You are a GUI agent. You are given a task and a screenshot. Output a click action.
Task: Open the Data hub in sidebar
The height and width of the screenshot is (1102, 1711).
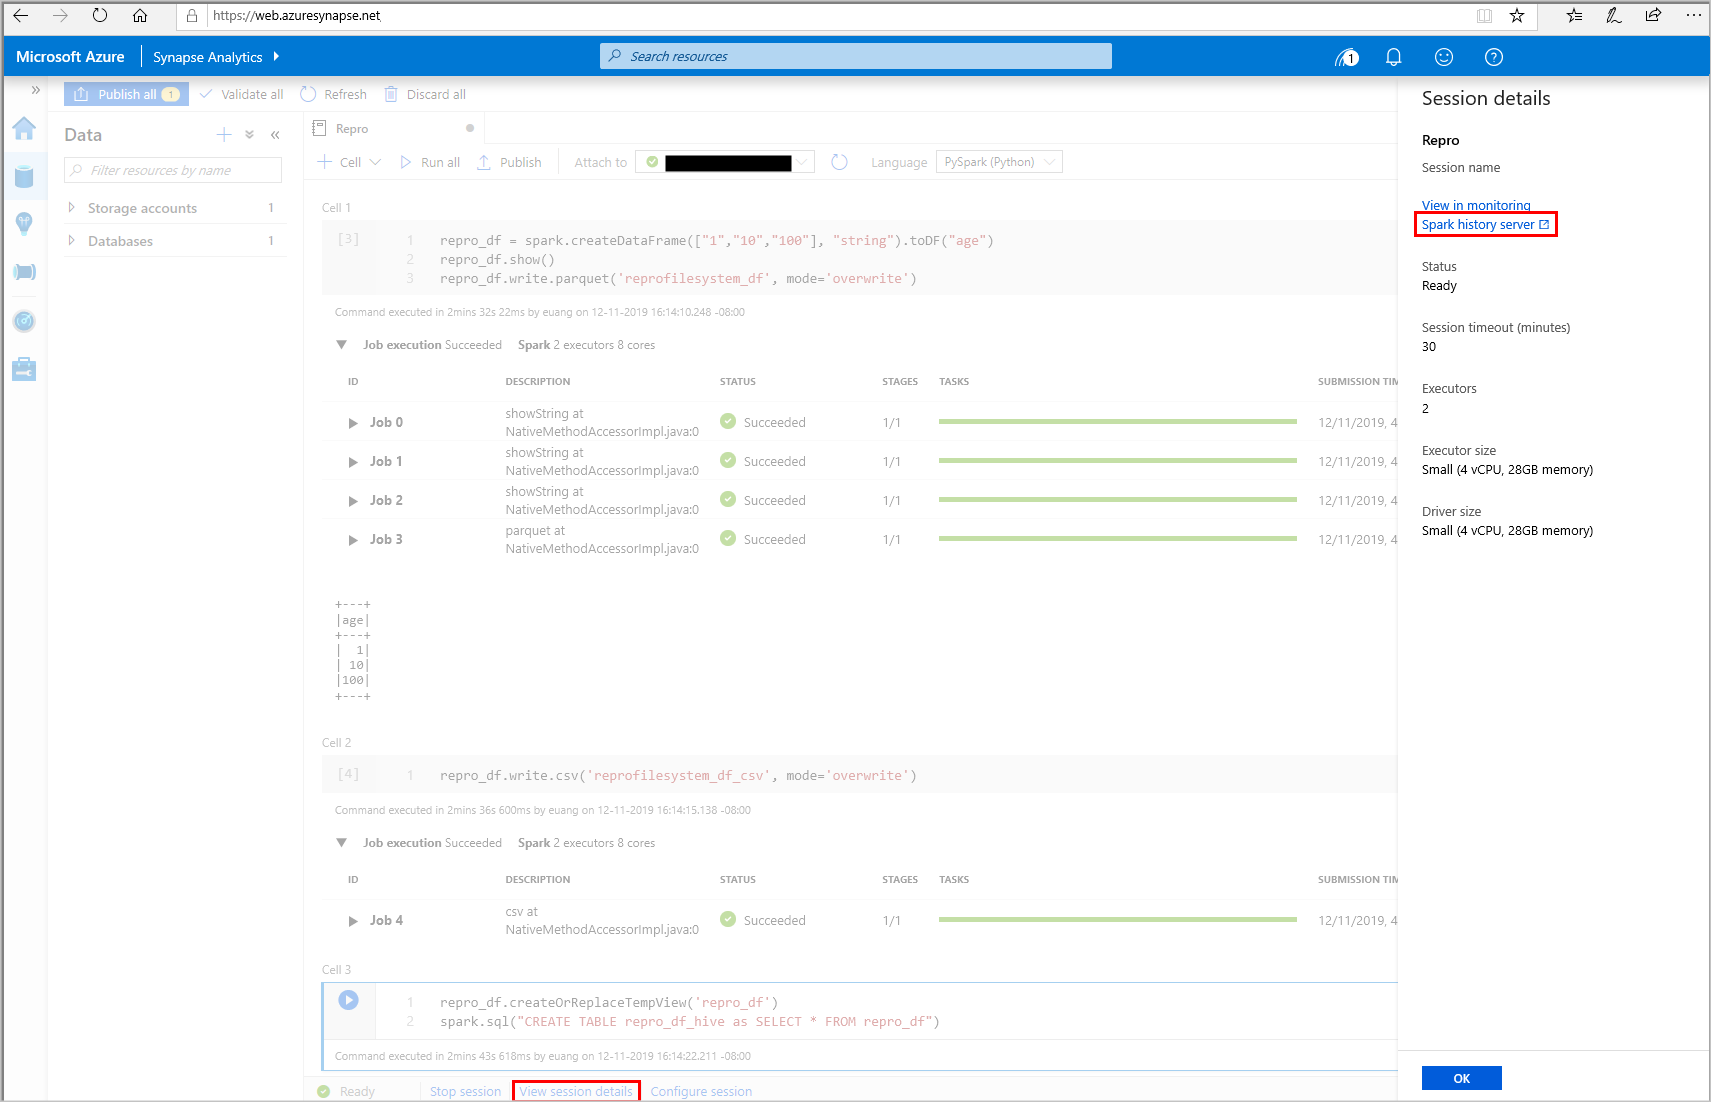(x=24, y=177)
